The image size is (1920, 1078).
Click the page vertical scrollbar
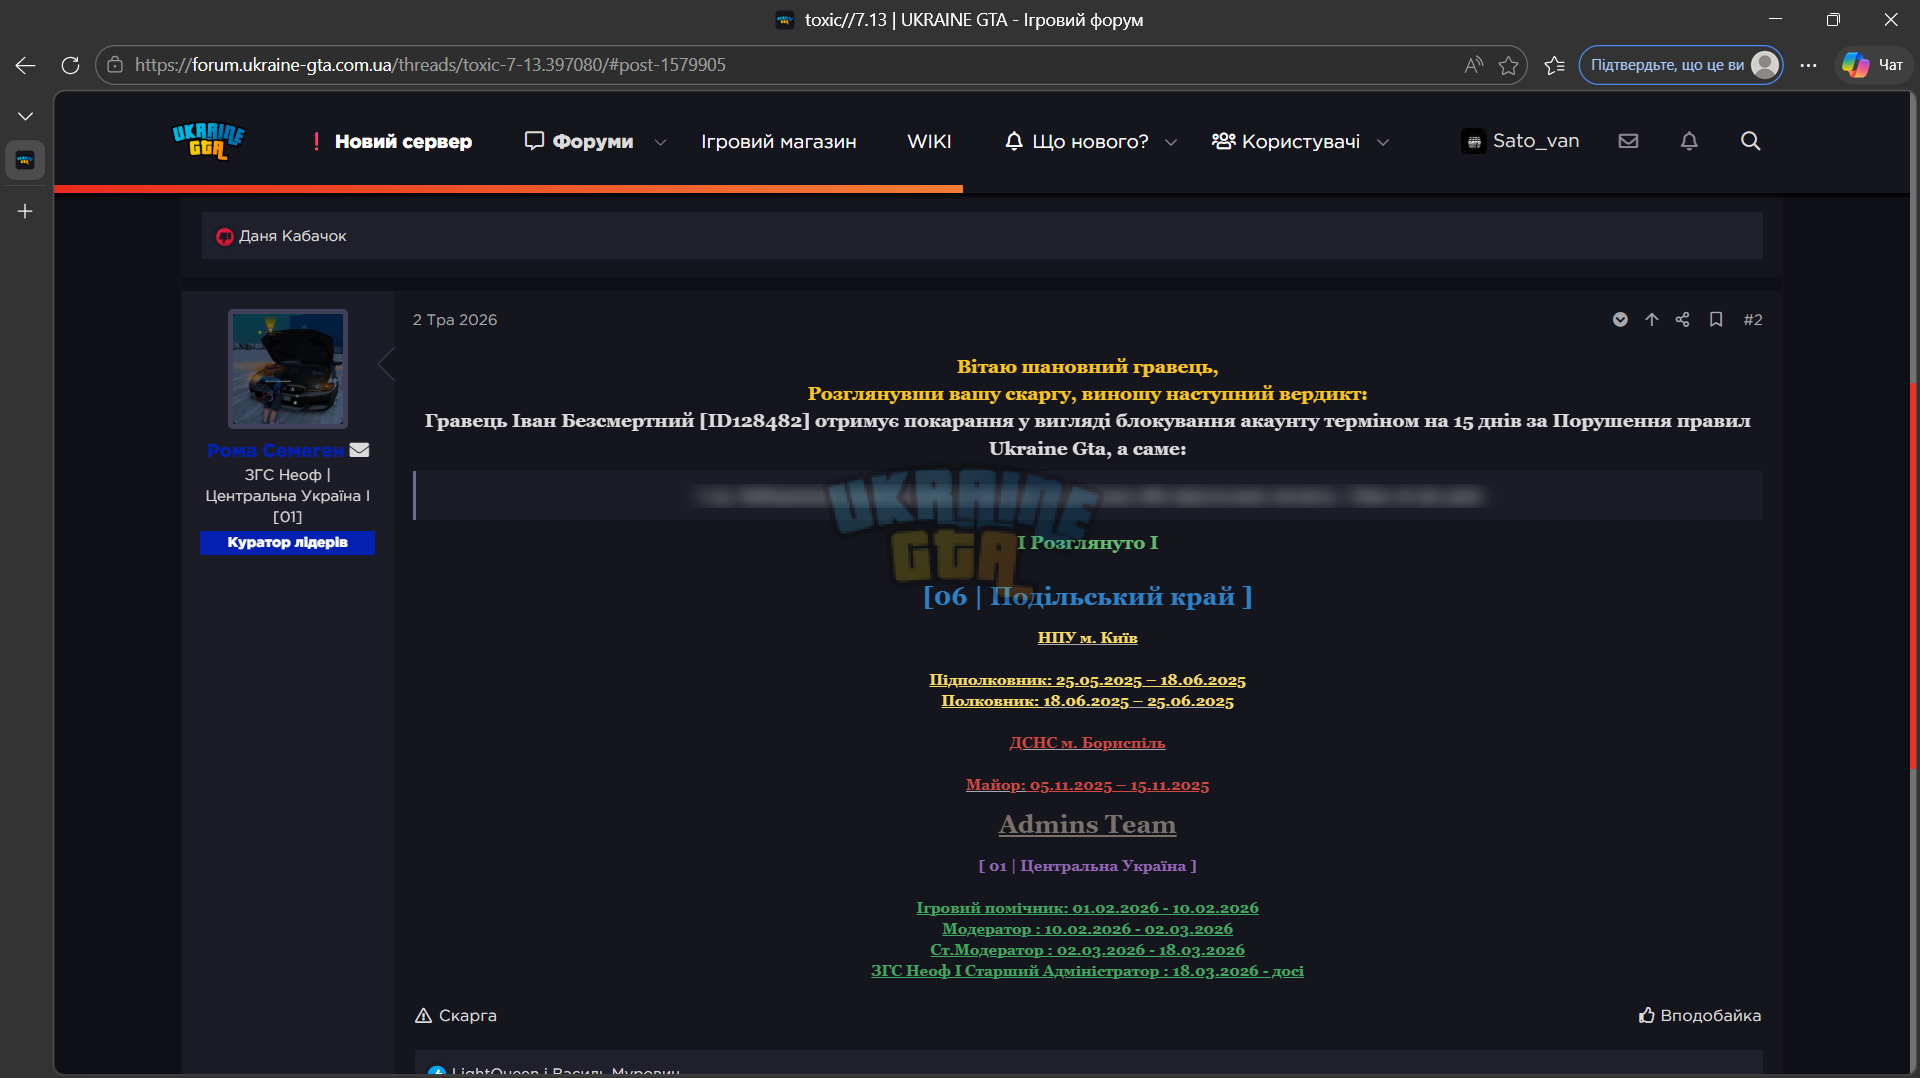click(1913, 575)
